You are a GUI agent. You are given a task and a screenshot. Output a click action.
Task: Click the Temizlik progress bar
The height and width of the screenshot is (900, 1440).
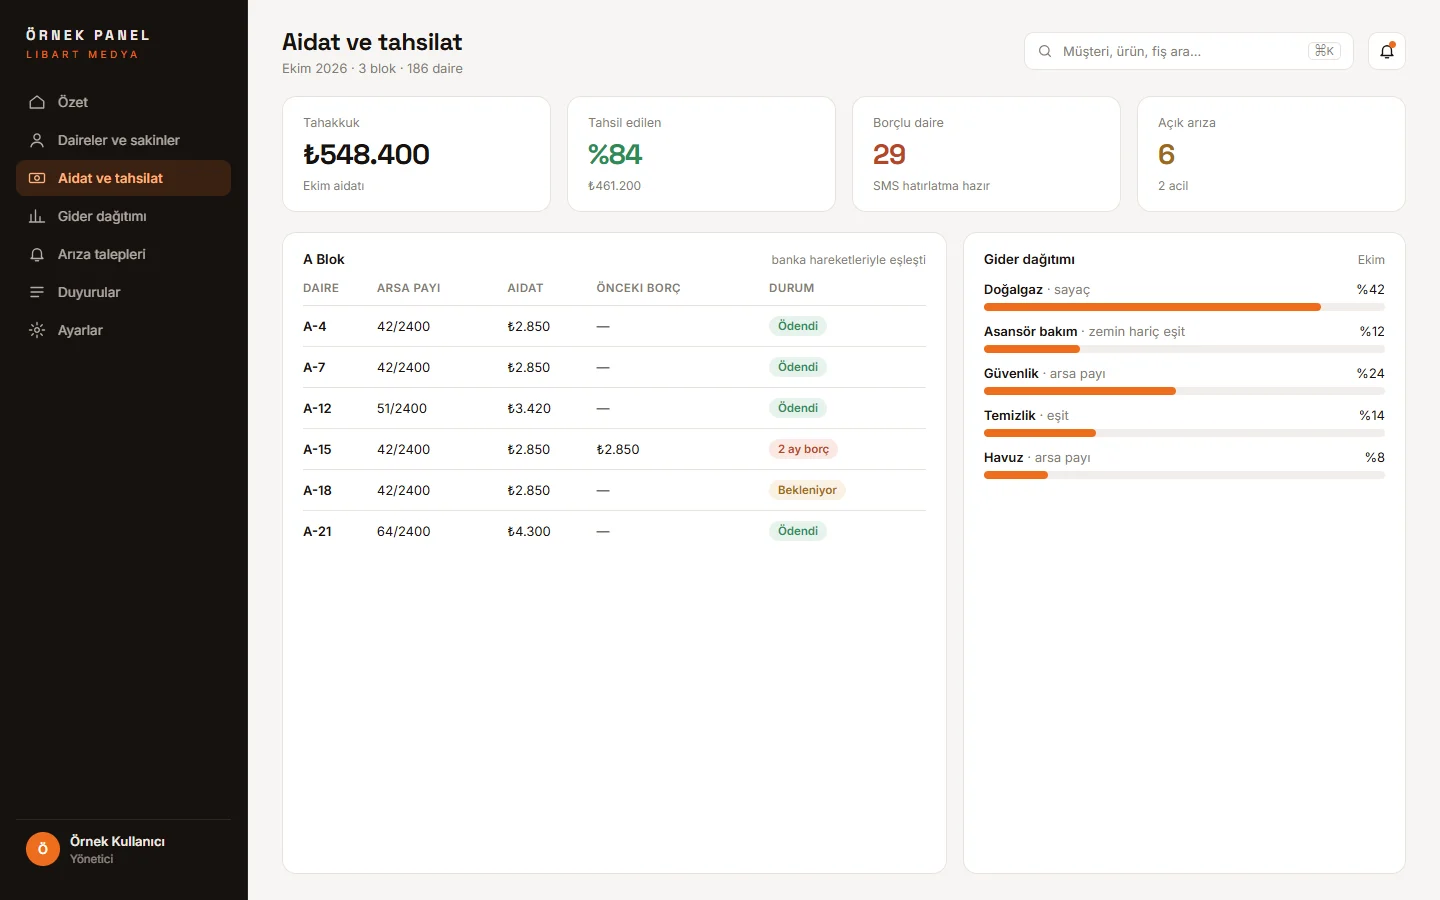[x=1184, y=433]
